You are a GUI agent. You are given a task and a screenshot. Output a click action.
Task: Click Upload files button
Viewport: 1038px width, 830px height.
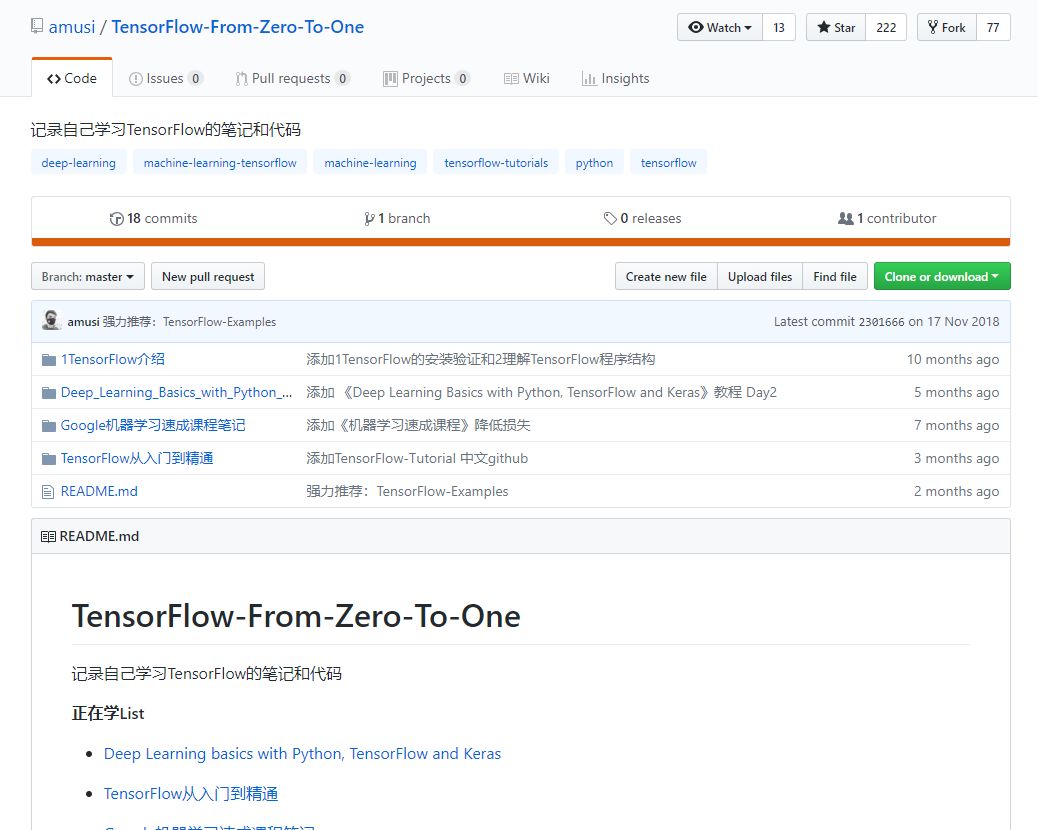760,277
